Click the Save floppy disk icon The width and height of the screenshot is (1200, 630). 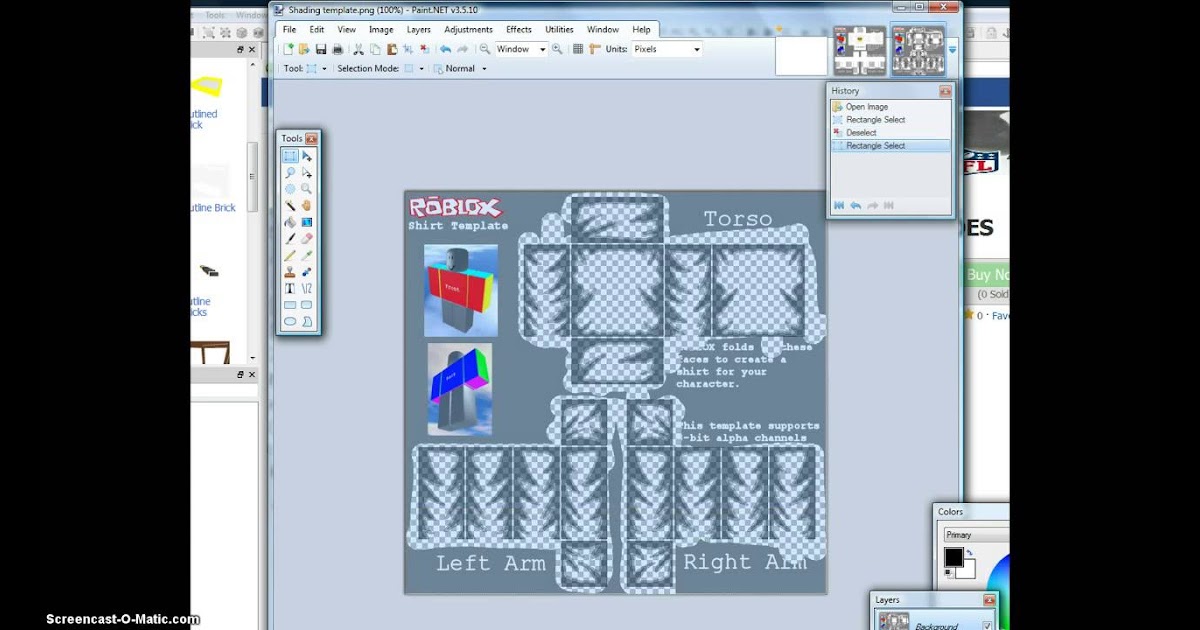coord(321,49)
